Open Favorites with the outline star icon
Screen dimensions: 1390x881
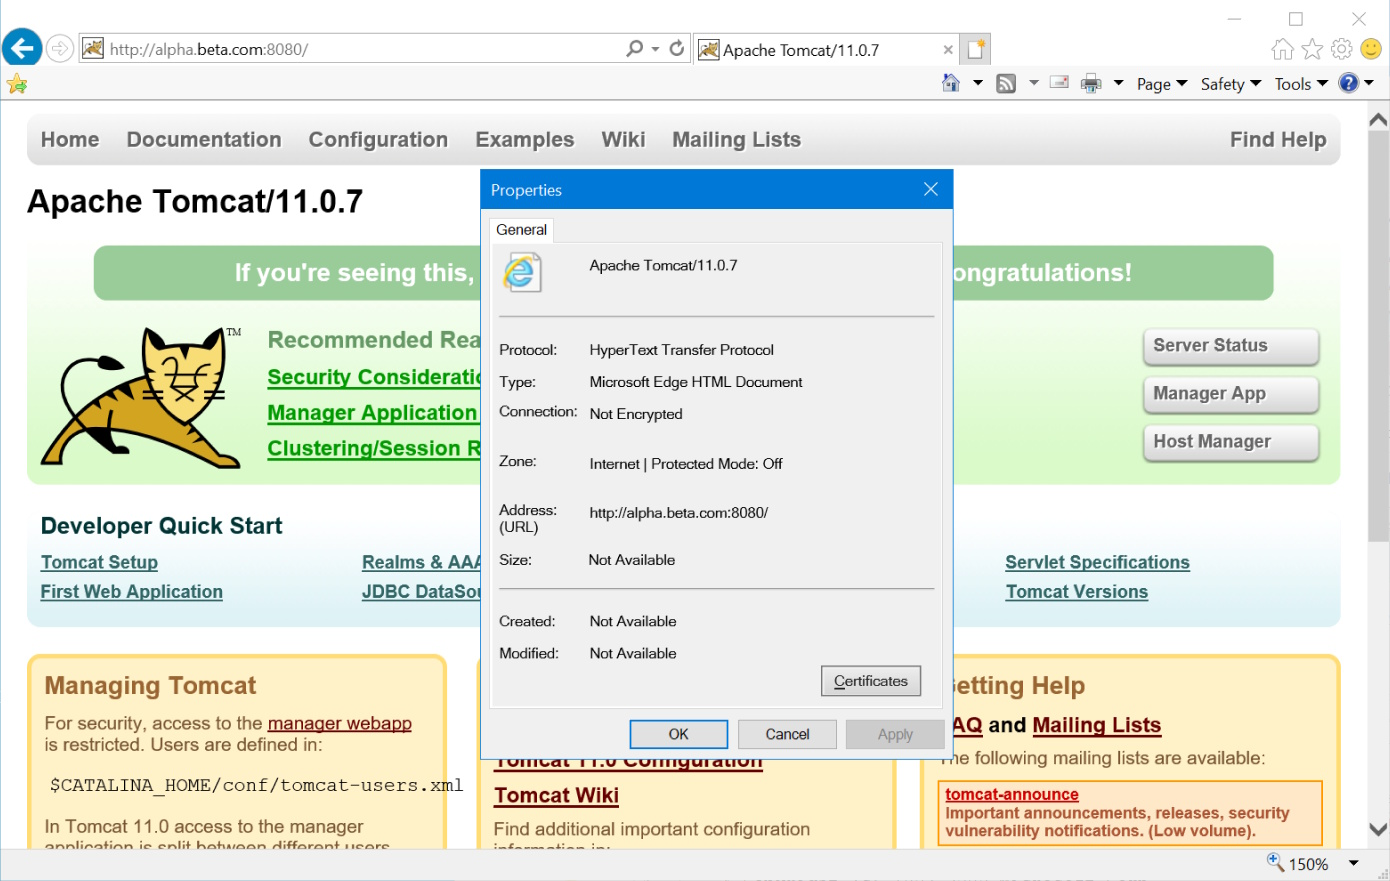1312,49
